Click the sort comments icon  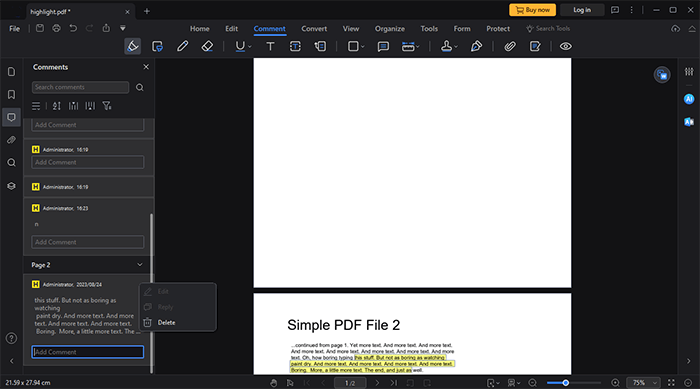[x=56, y=106]
